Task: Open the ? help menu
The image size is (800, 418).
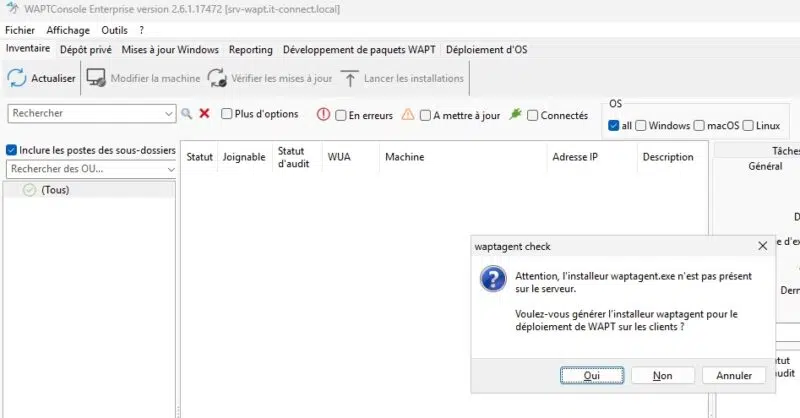Action: coord(141,30)
